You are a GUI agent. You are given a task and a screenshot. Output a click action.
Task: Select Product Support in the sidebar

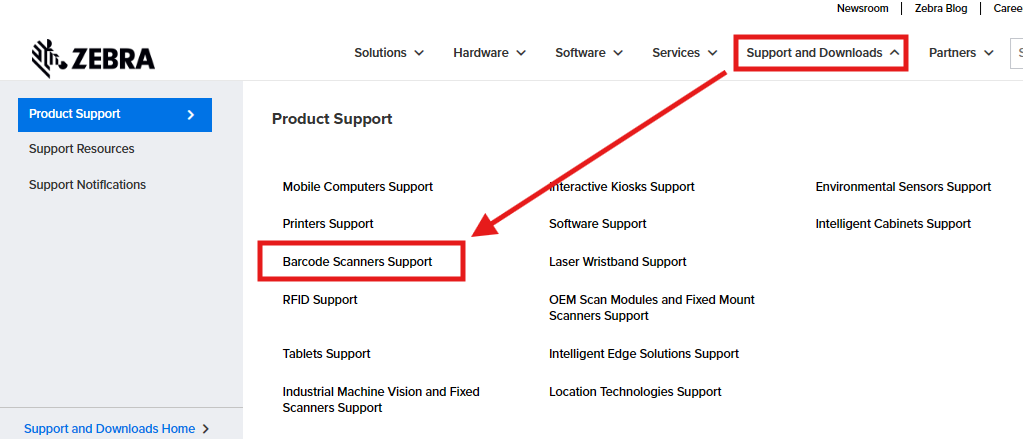click(114, 114)
